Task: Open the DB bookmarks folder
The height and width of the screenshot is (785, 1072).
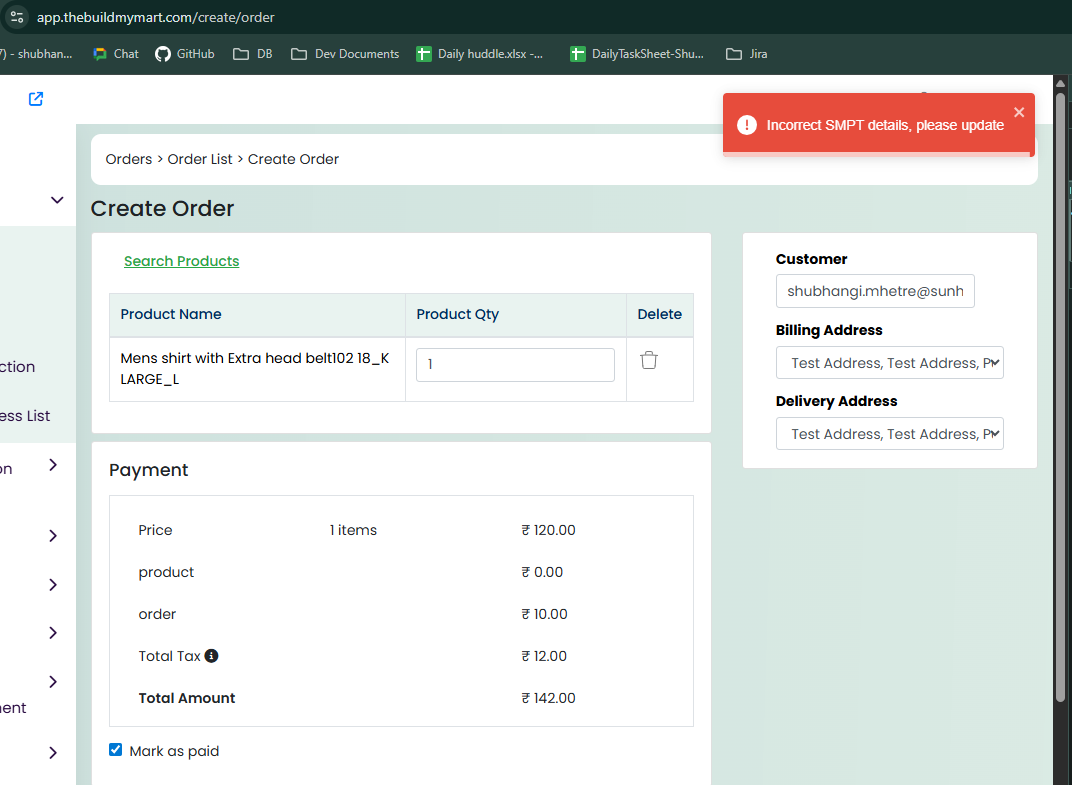Action: point(252,54)
